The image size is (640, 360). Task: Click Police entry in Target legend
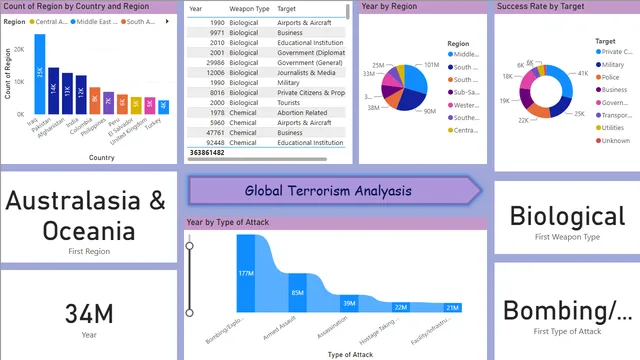(x=607, y=77)
